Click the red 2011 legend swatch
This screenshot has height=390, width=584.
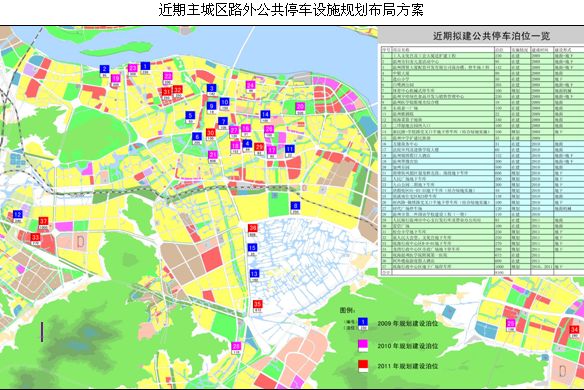coord(363,366)
